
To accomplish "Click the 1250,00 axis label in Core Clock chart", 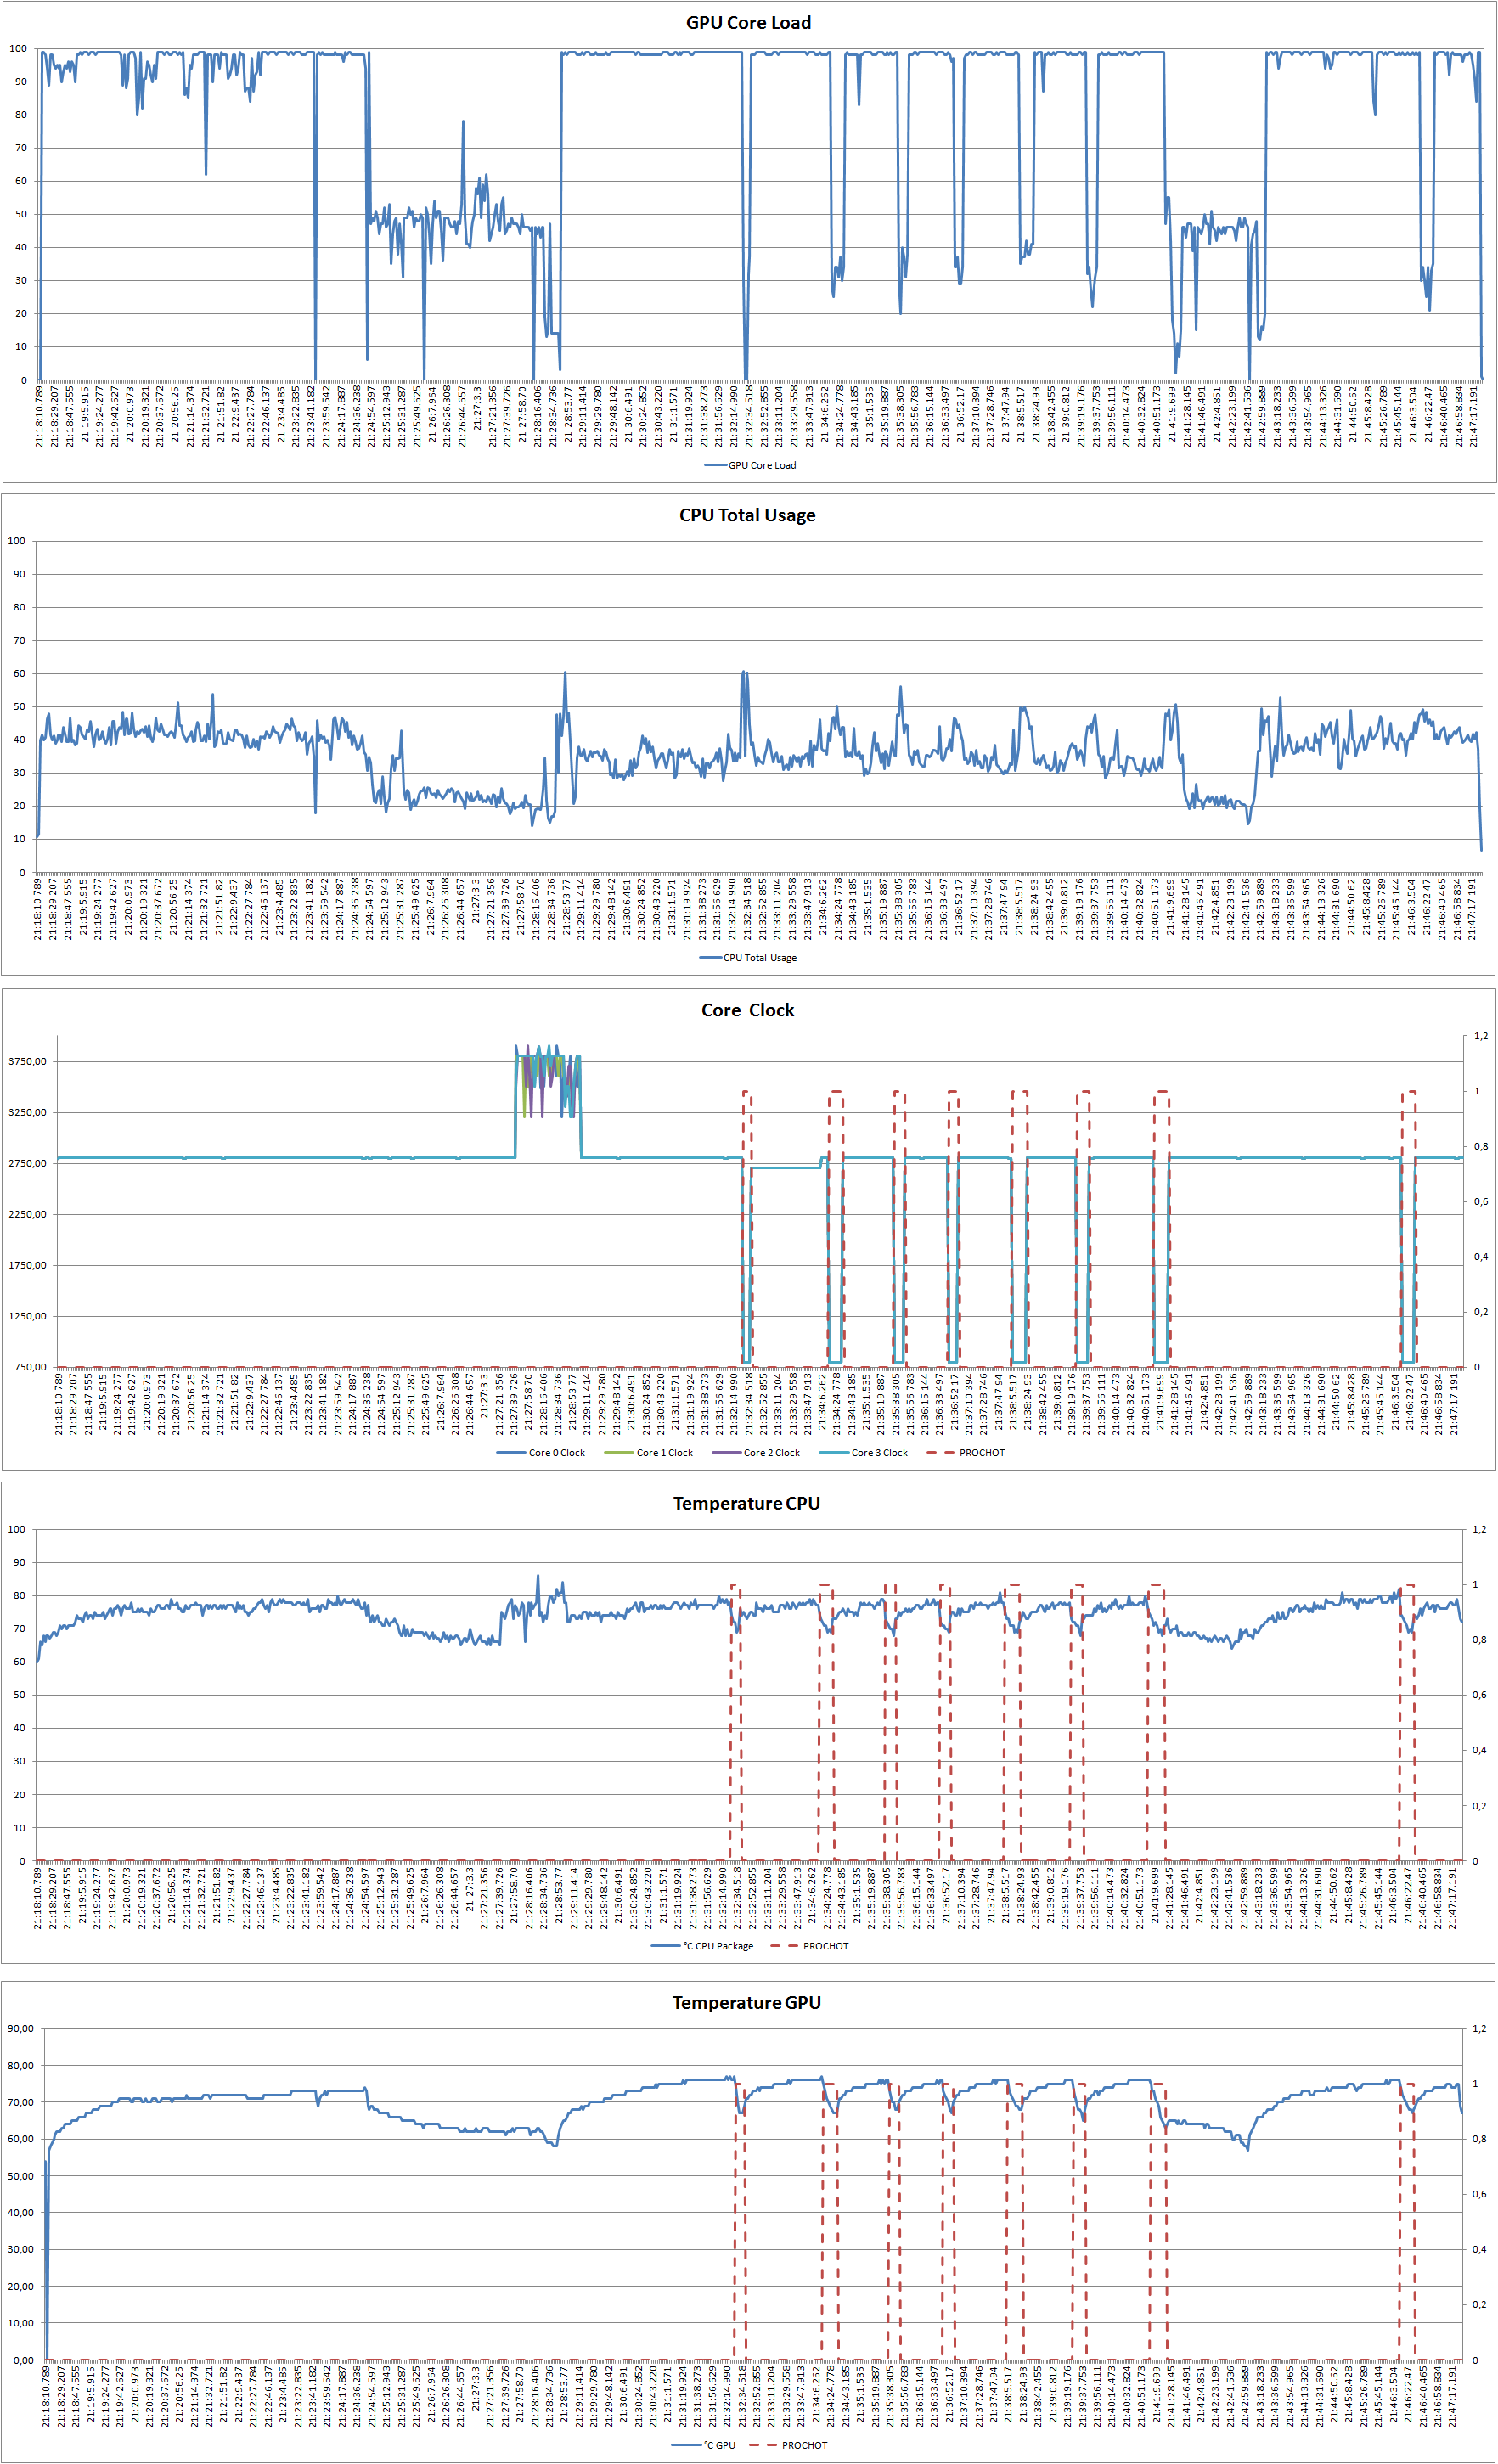I will click(x=28, y=1316).
